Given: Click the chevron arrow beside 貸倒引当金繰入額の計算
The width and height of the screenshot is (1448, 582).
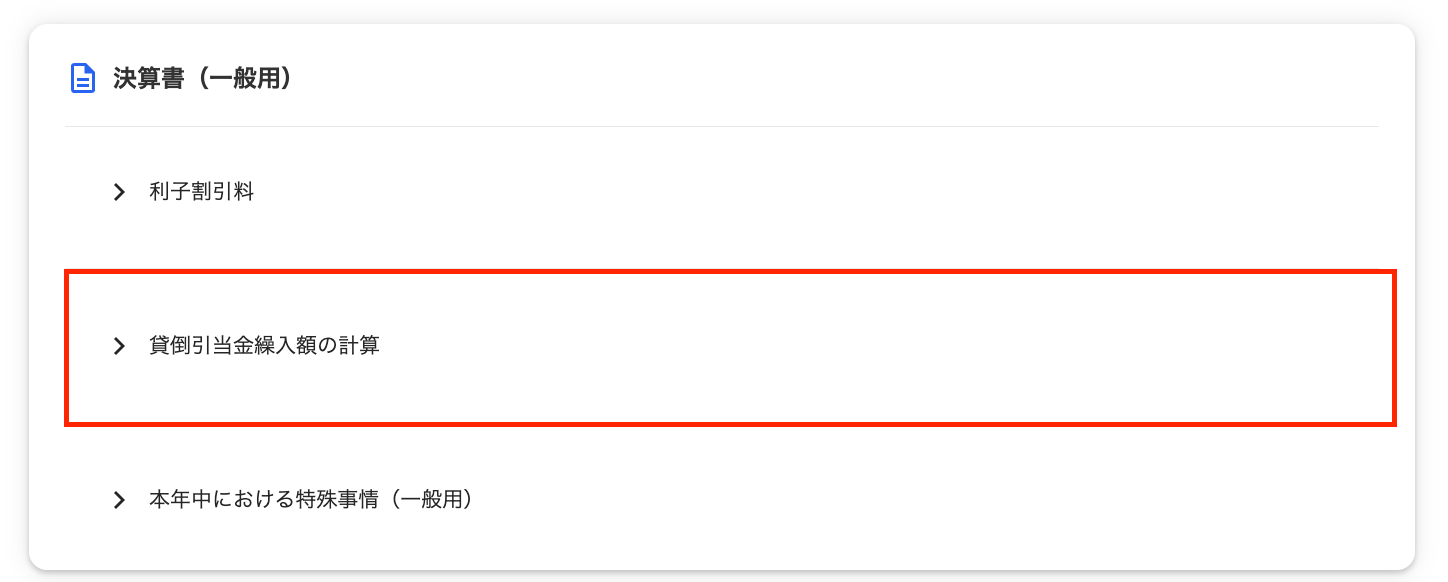Looking at the screenshot, I should [x=120, y=346].
